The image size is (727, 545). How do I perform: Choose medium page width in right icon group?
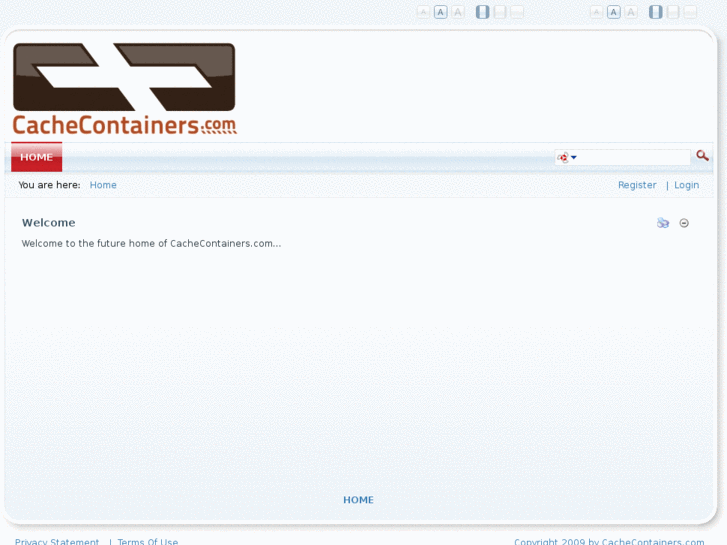click(x=673, y=12)
